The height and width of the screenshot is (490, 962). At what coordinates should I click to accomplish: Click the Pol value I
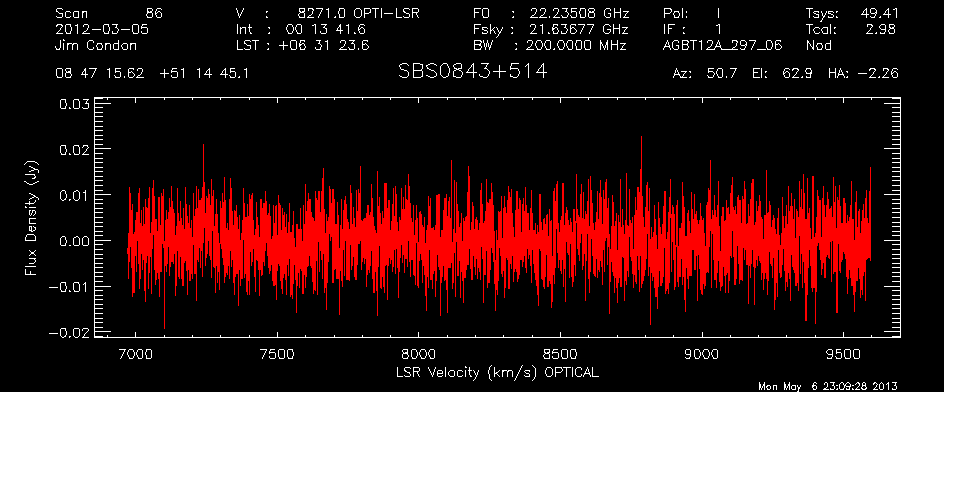click(718, 13)
